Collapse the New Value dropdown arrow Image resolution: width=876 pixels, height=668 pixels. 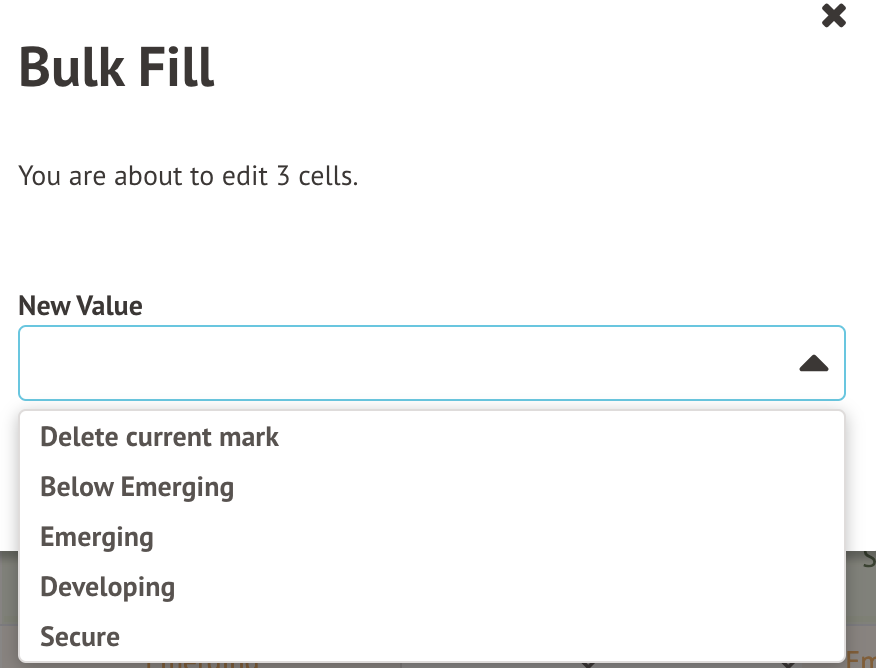click(x=813, y=364)
